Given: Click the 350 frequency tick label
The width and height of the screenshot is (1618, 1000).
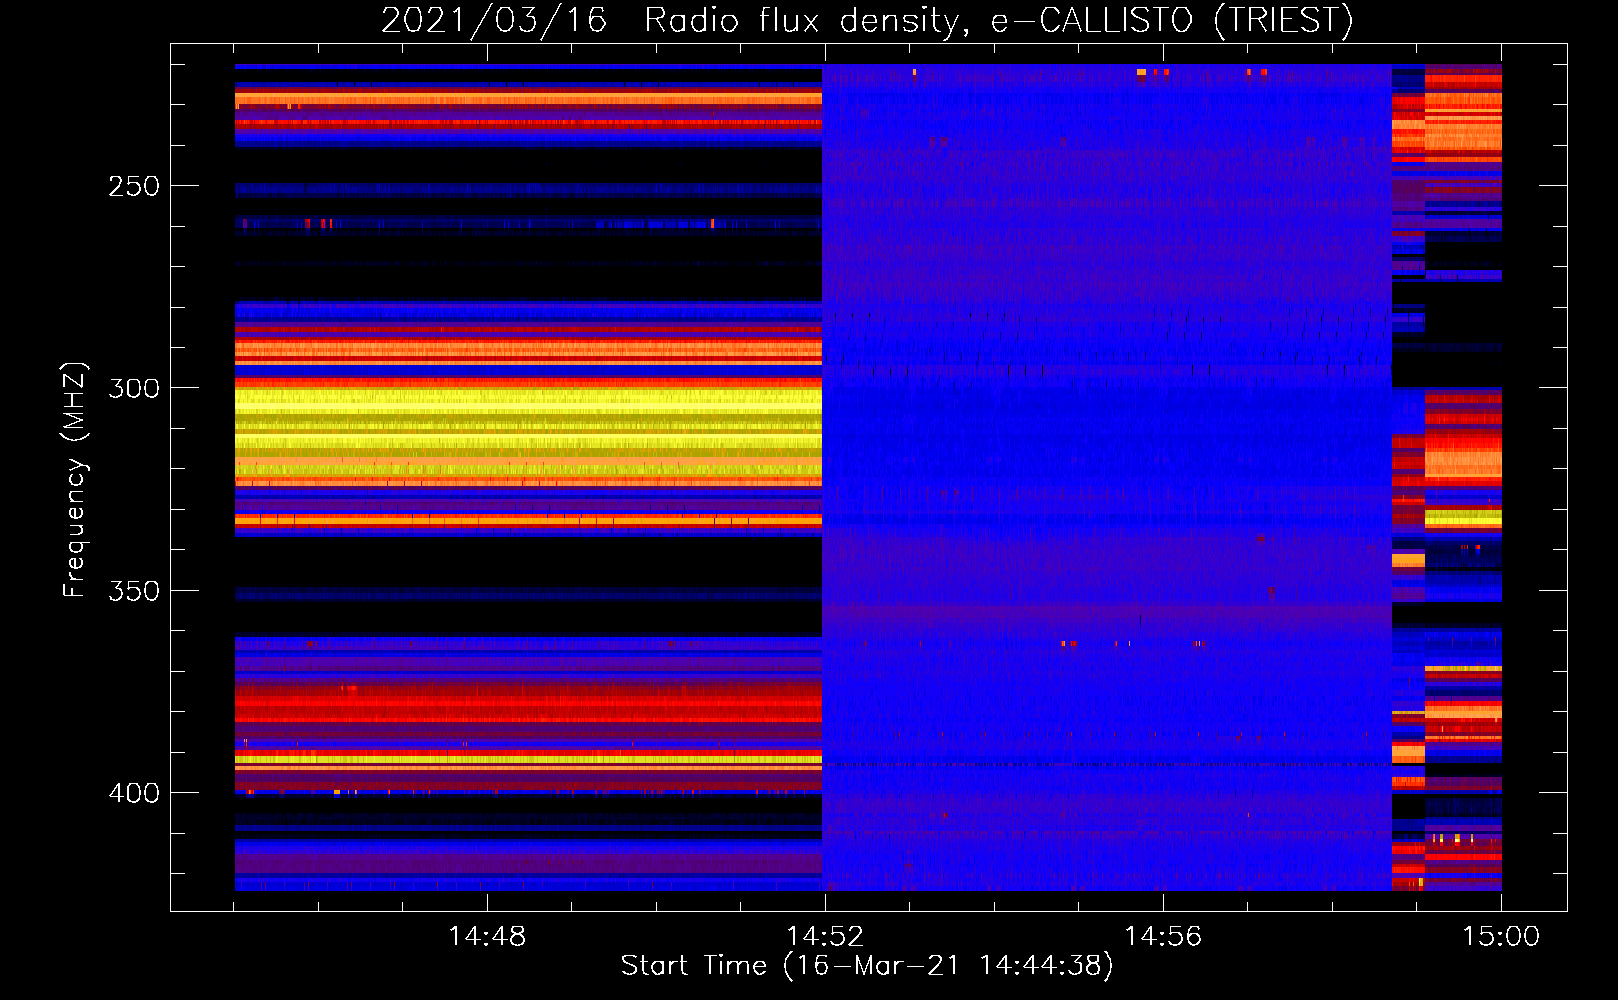Looking at the screenshot, I should [134, 591].
